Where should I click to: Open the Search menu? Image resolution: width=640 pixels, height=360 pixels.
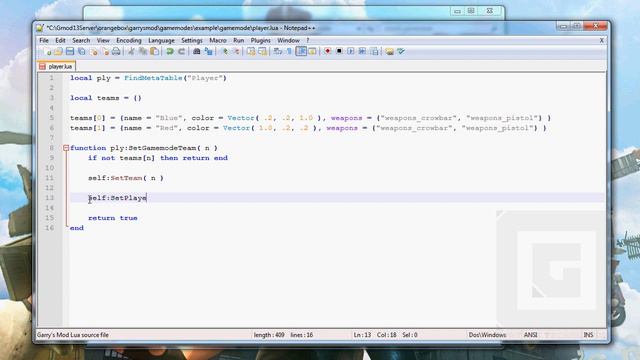[81, 40]
